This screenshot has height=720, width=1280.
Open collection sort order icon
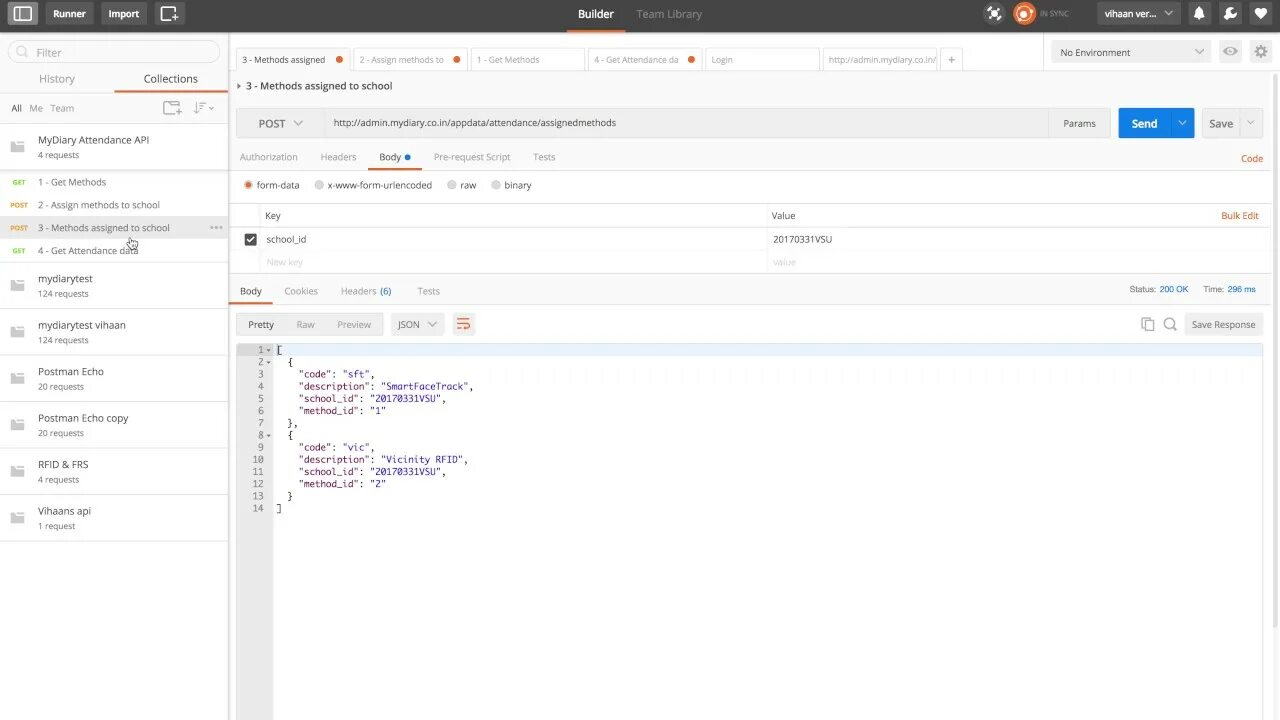click(203, 108)
